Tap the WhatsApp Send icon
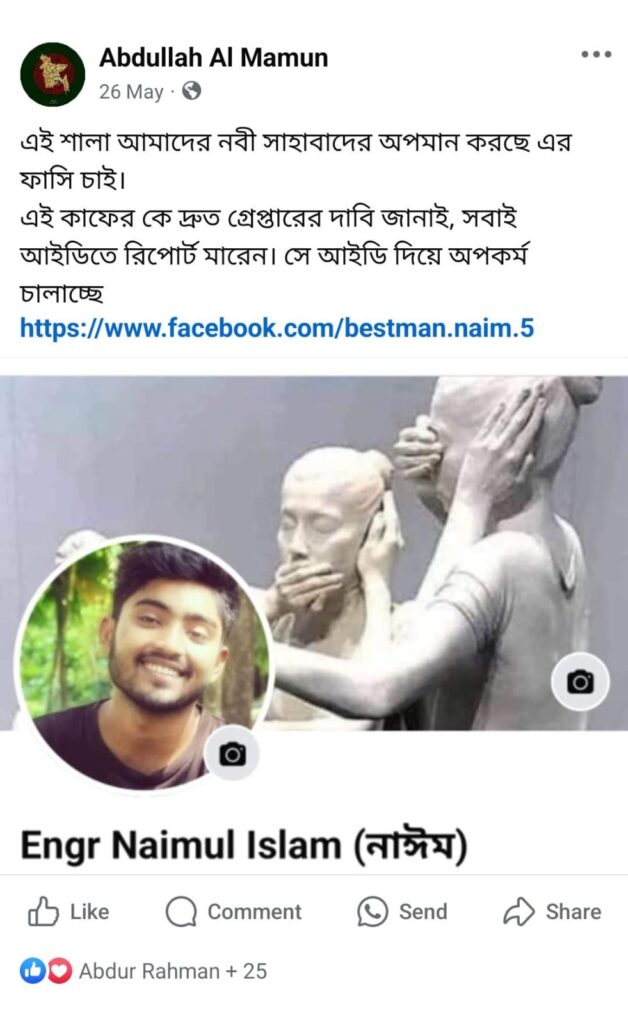Image resolution: width=628 pixels, height=1024 pixels. point(372,911)
